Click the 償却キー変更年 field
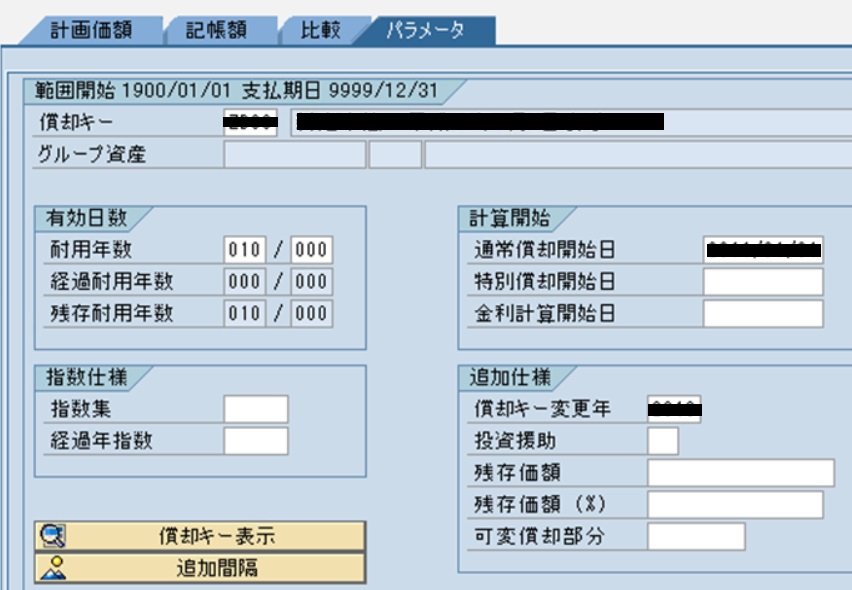Screen dimensions: 852x590 pyautogui.click(x=675, y=409)
